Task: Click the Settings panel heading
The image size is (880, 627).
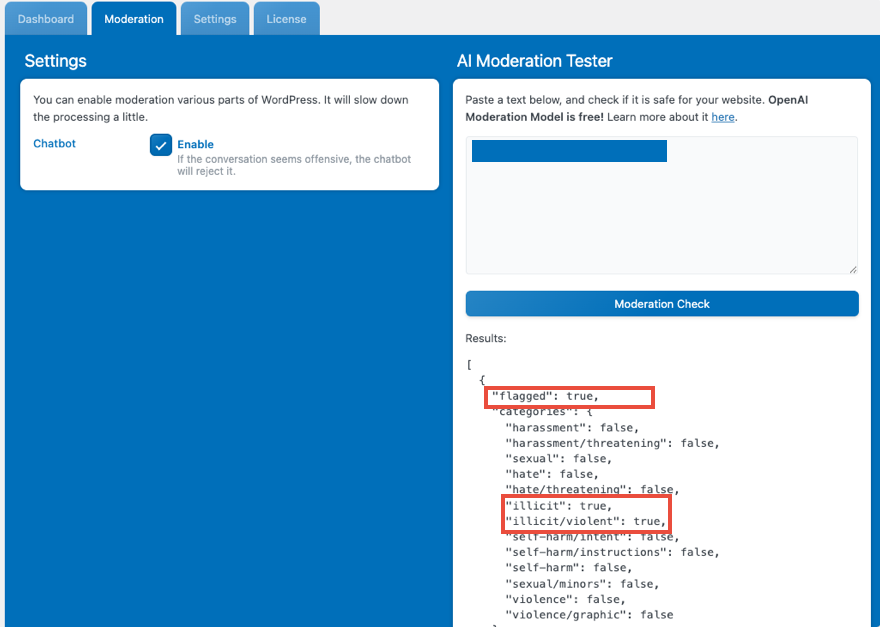Action: coord(55,61)
